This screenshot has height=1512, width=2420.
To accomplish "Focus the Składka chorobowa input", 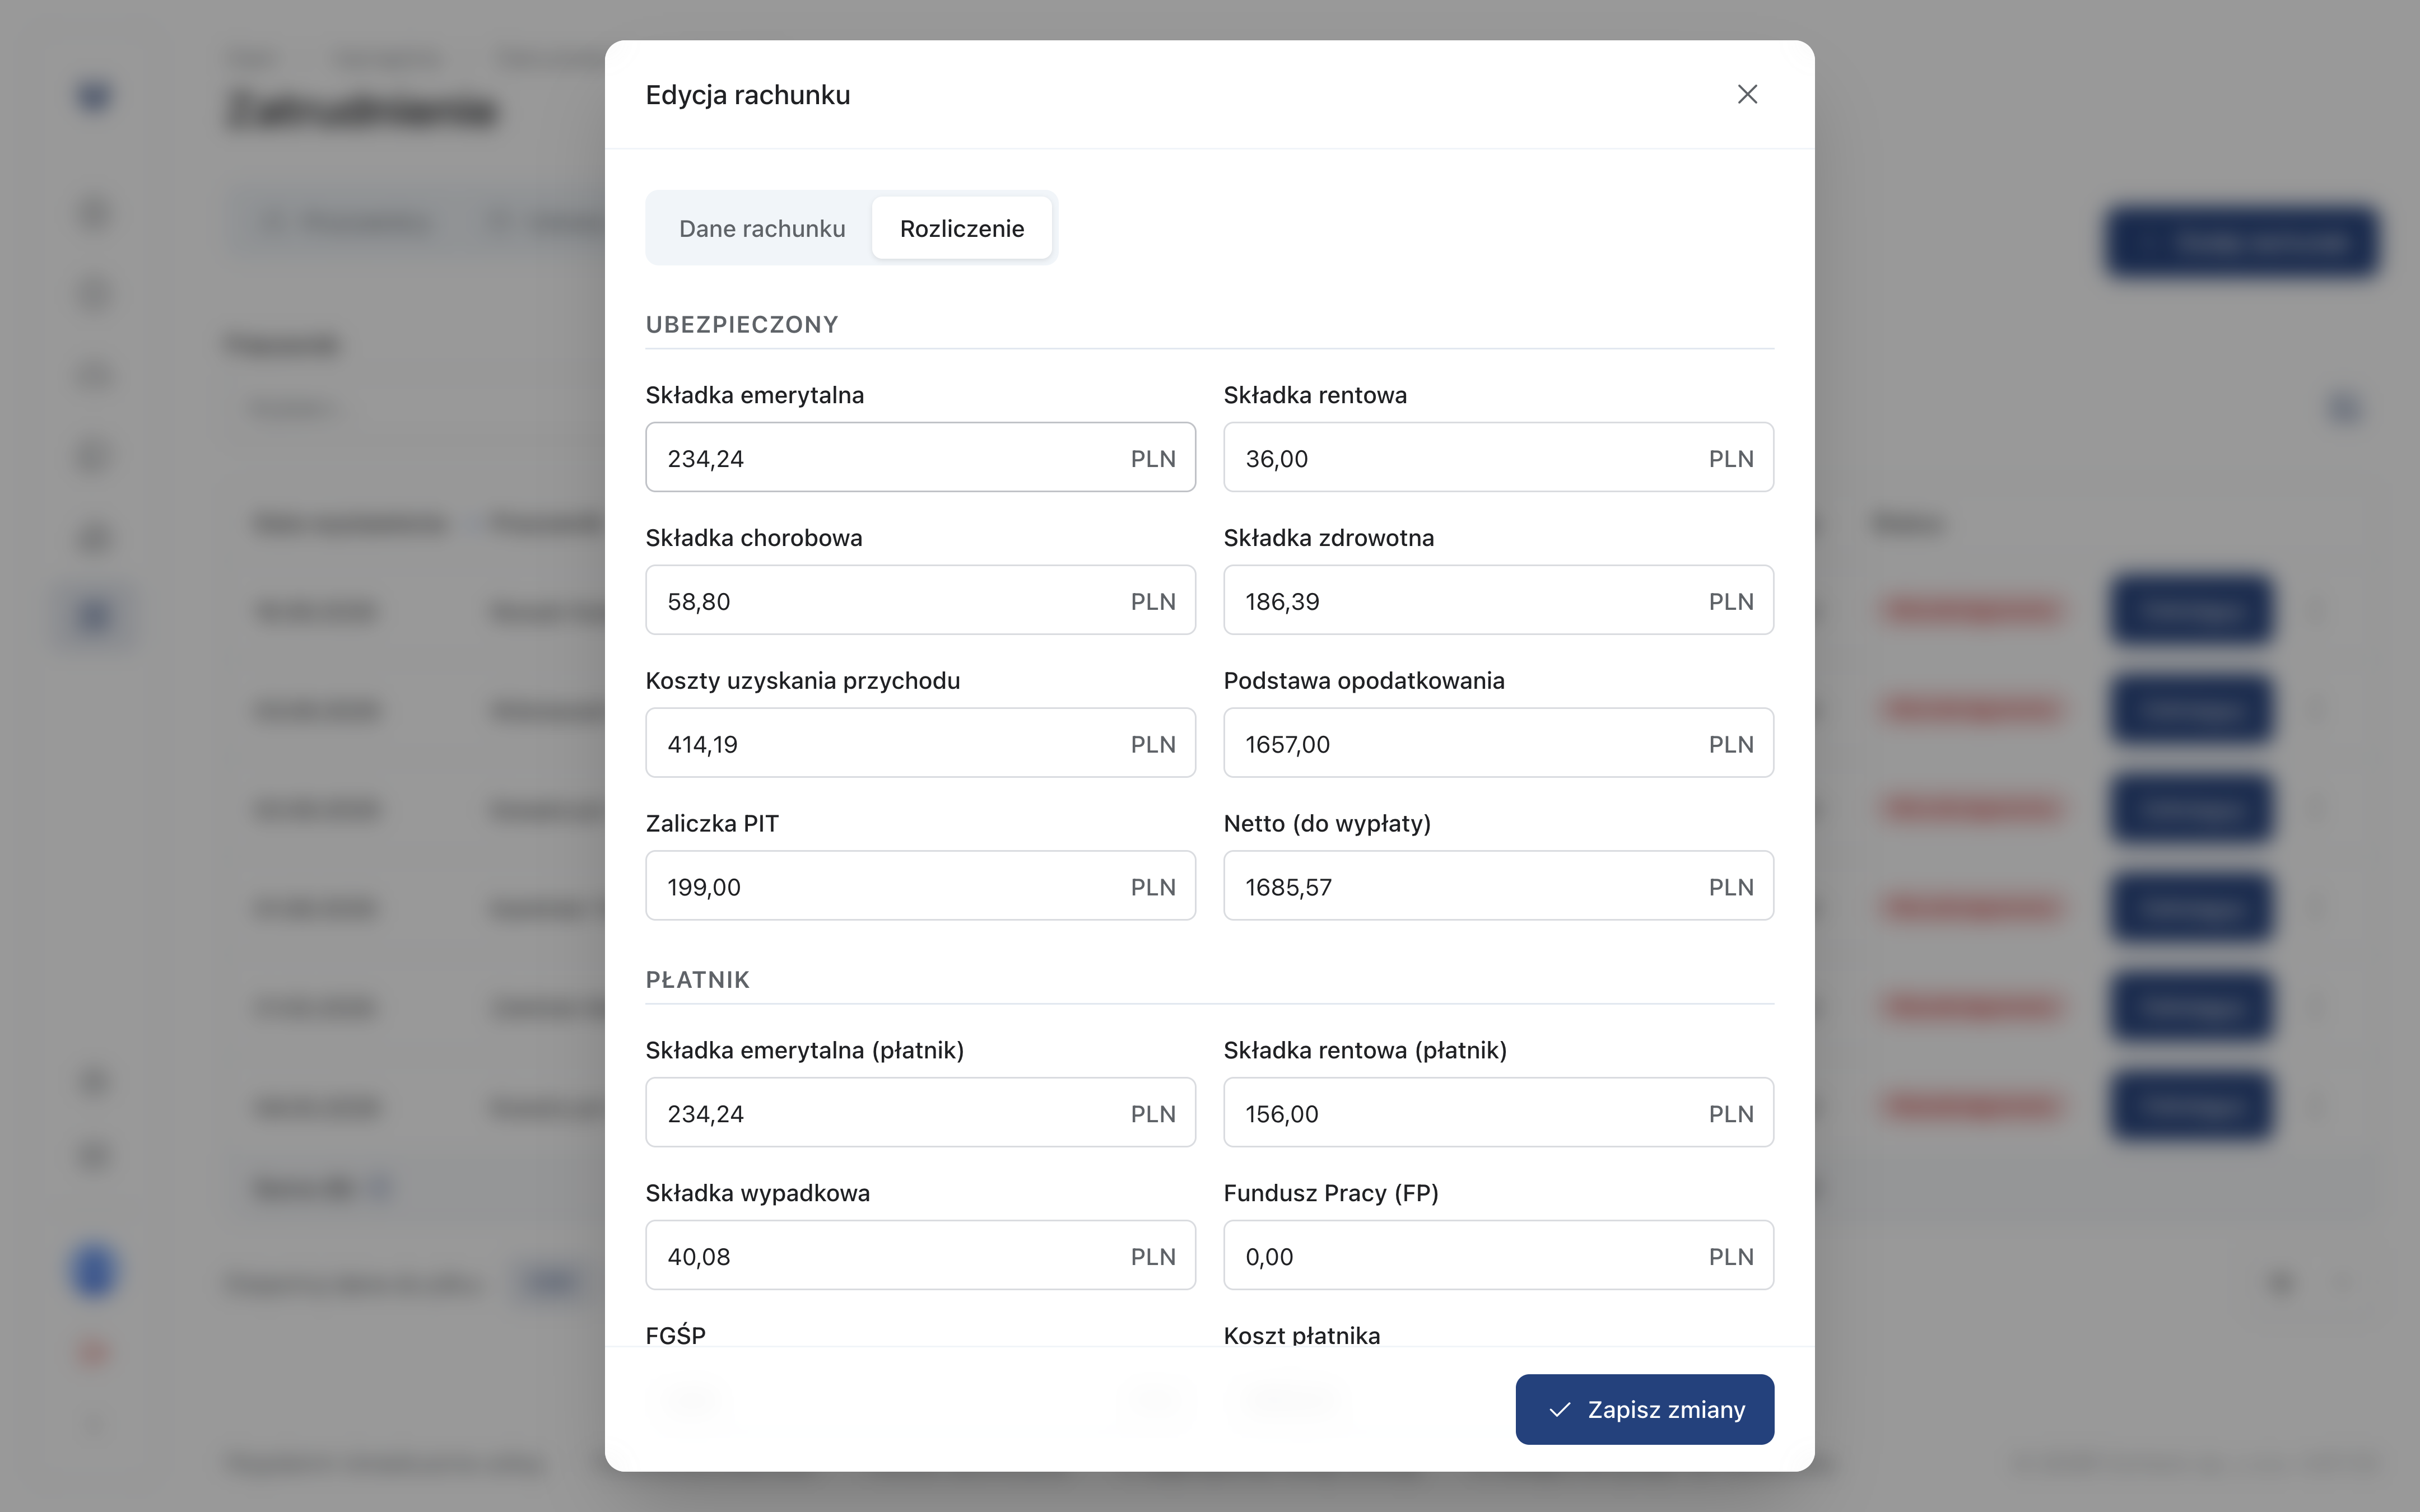I will click(x=920, y=600).
